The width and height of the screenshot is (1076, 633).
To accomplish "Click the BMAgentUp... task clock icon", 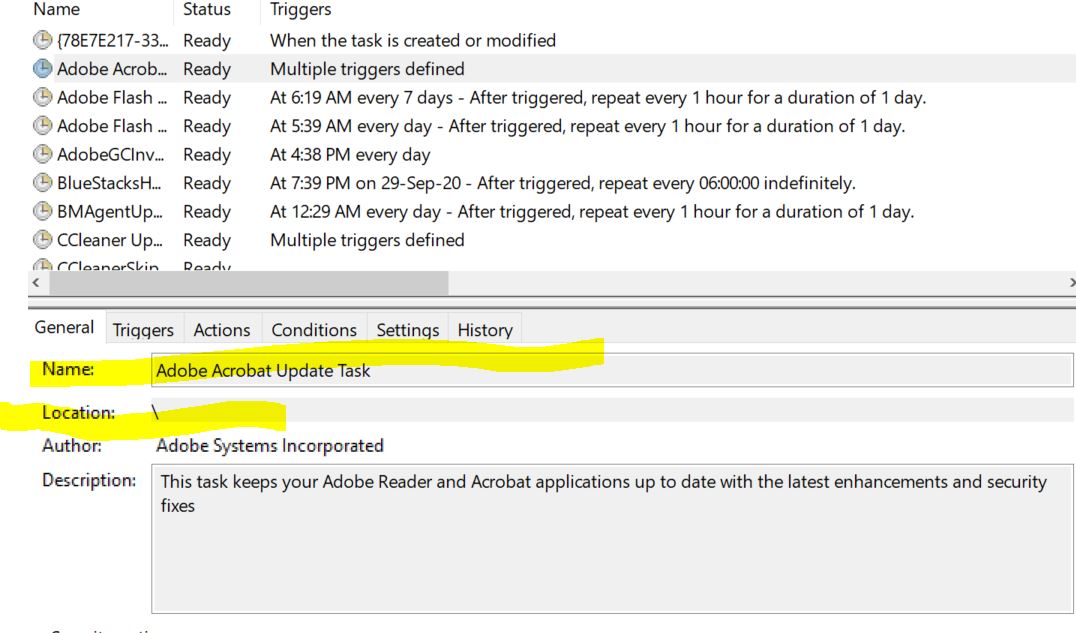I will (43, 211).
